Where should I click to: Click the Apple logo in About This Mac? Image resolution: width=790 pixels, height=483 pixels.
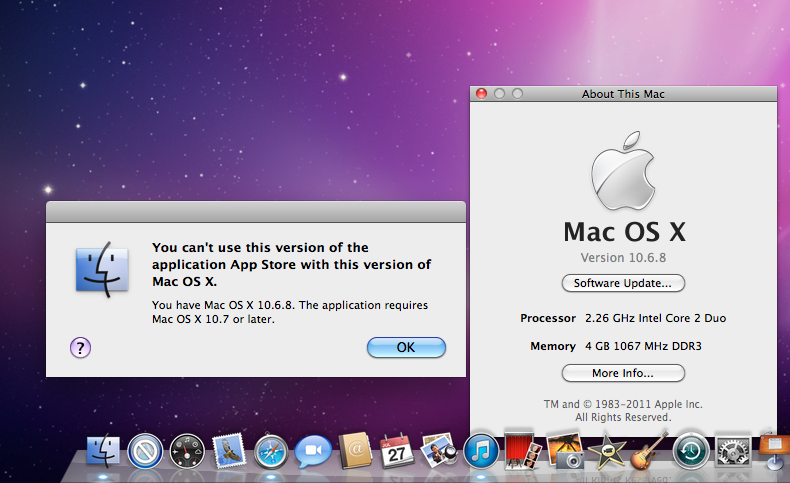[x=623, y=171]
